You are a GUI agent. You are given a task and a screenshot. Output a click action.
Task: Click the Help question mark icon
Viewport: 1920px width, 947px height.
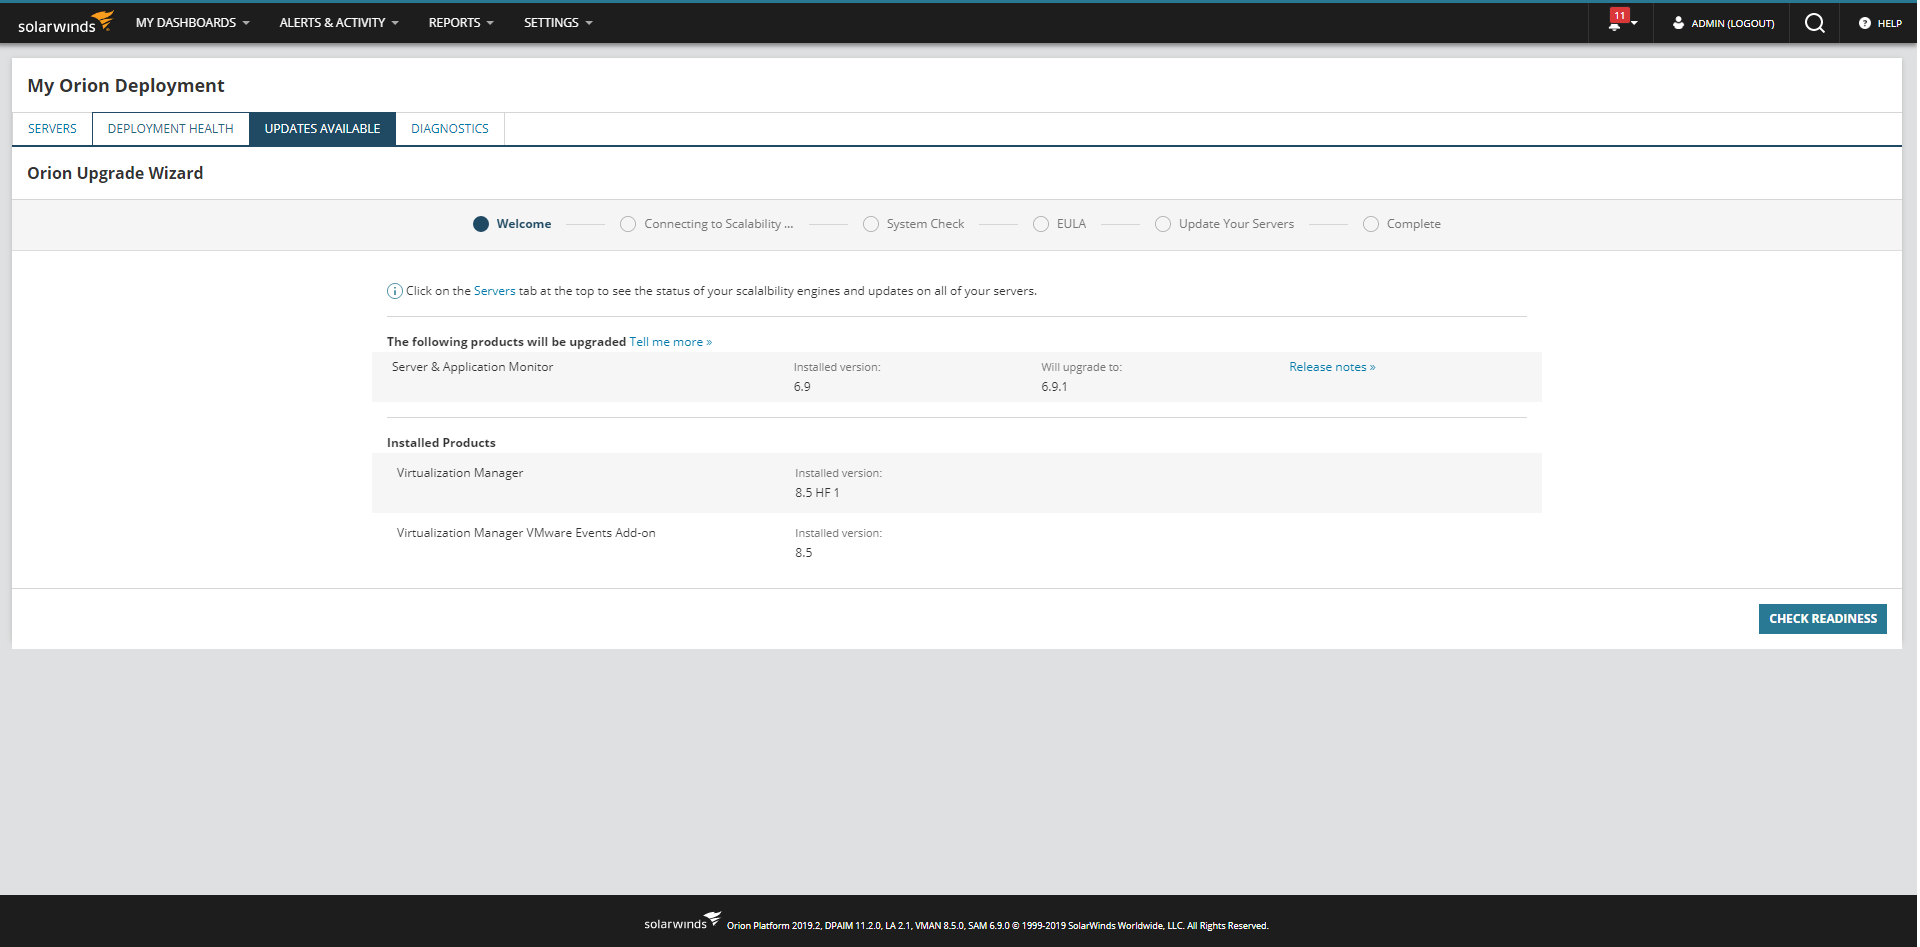pos(1865,23)
